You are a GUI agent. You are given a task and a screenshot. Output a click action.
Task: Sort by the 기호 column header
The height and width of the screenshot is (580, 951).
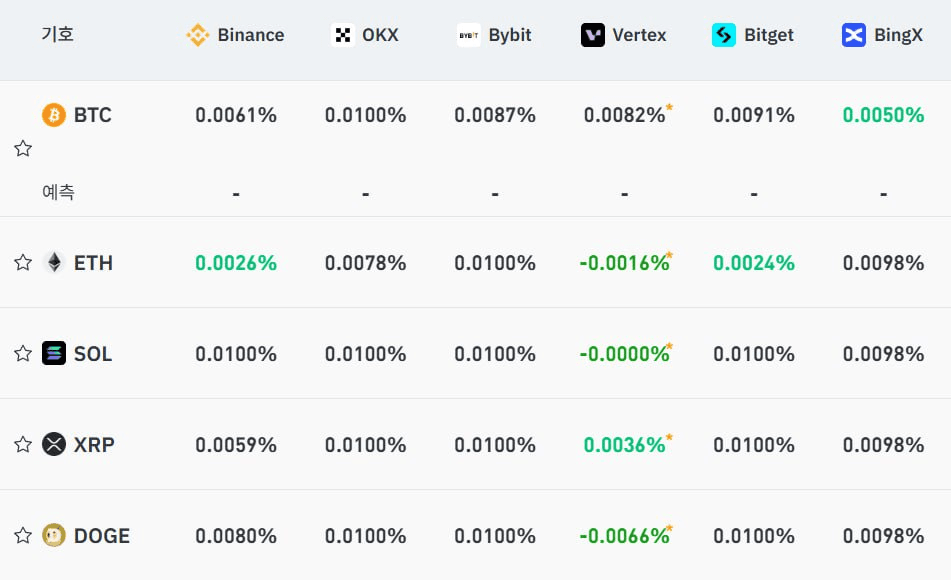[57, 34]
